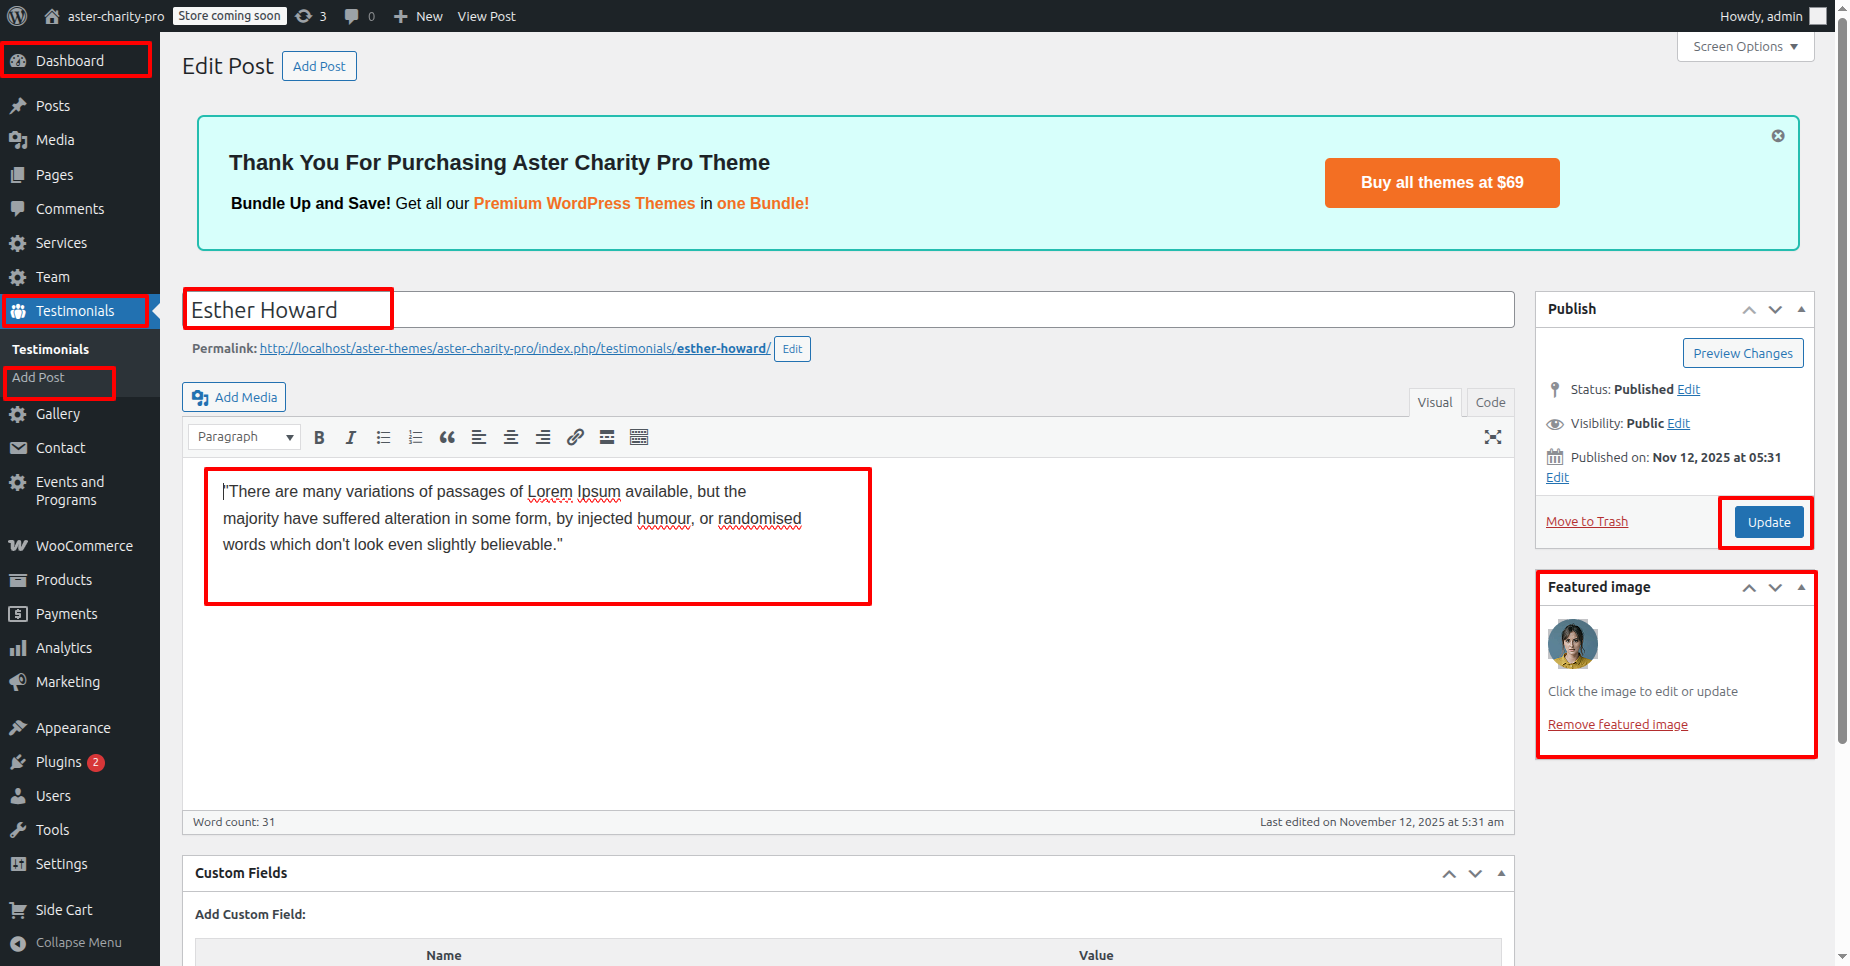
Task: Click the Update button
Action: pyautogui.click(x=1768, y=522)
